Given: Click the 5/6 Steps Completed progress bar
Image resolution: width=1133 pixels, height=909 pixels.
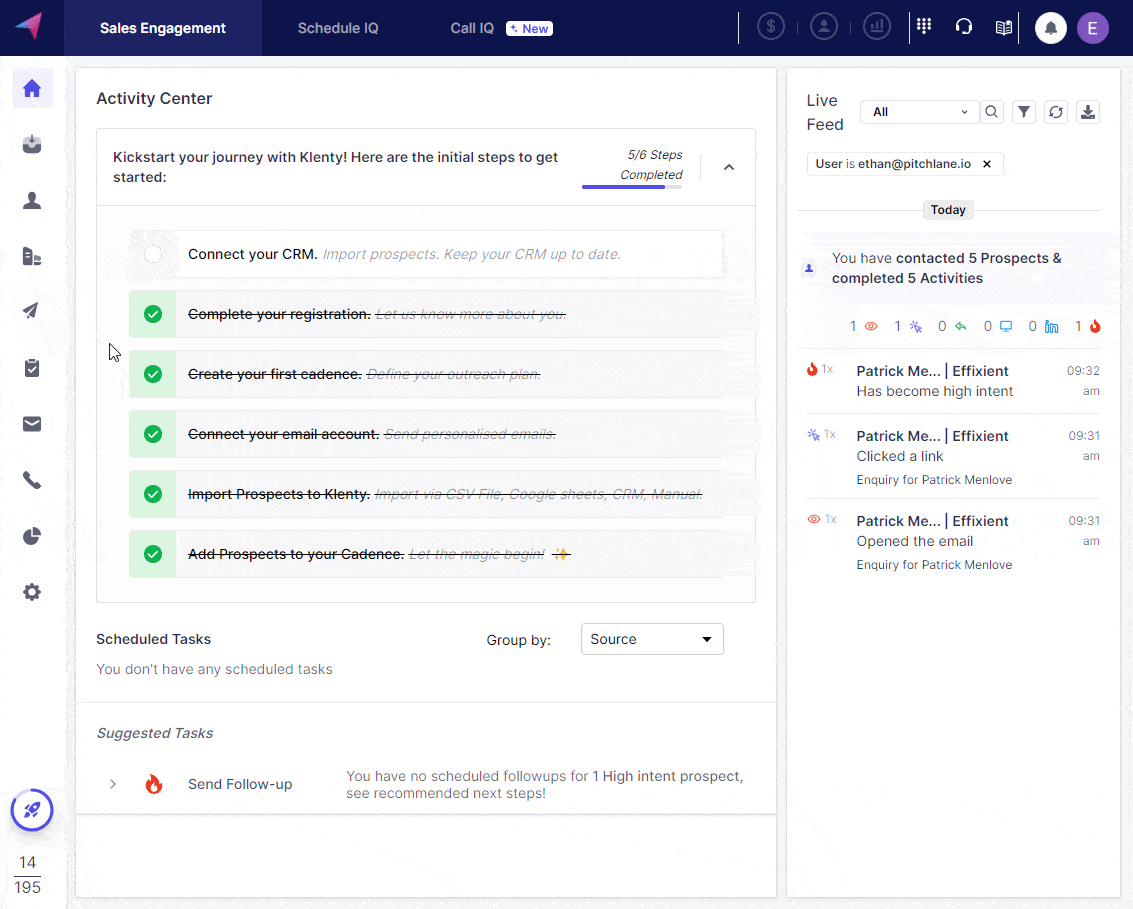Looking at the screenshot, I should tap(632, 187).
